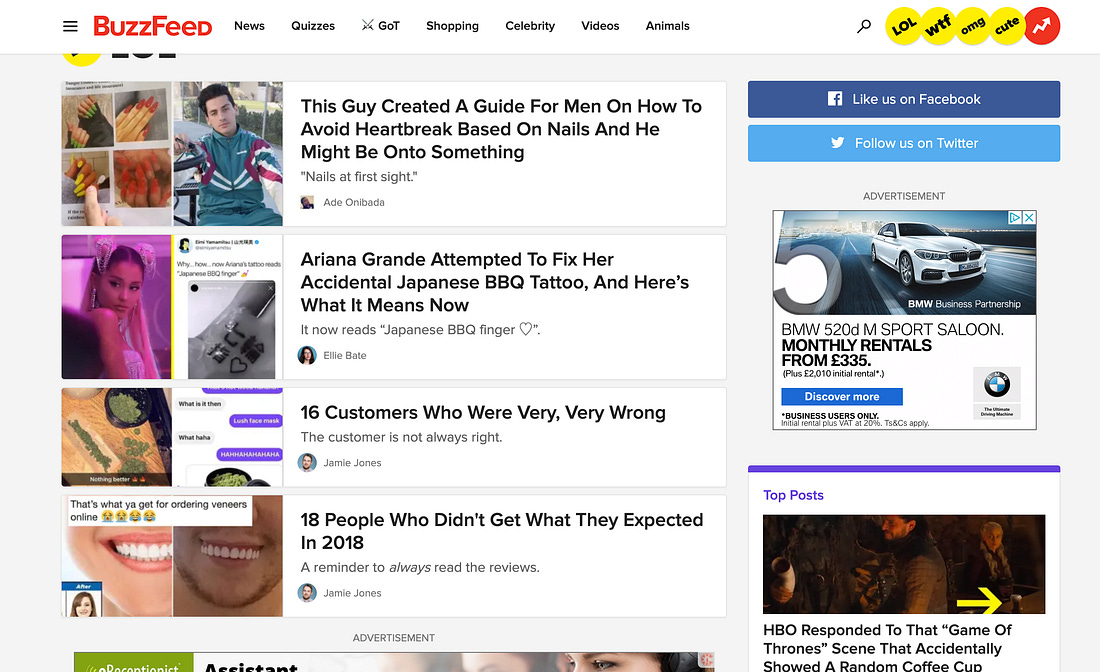Click the omg badge
1100x672 pixels.
pos(974,27)
